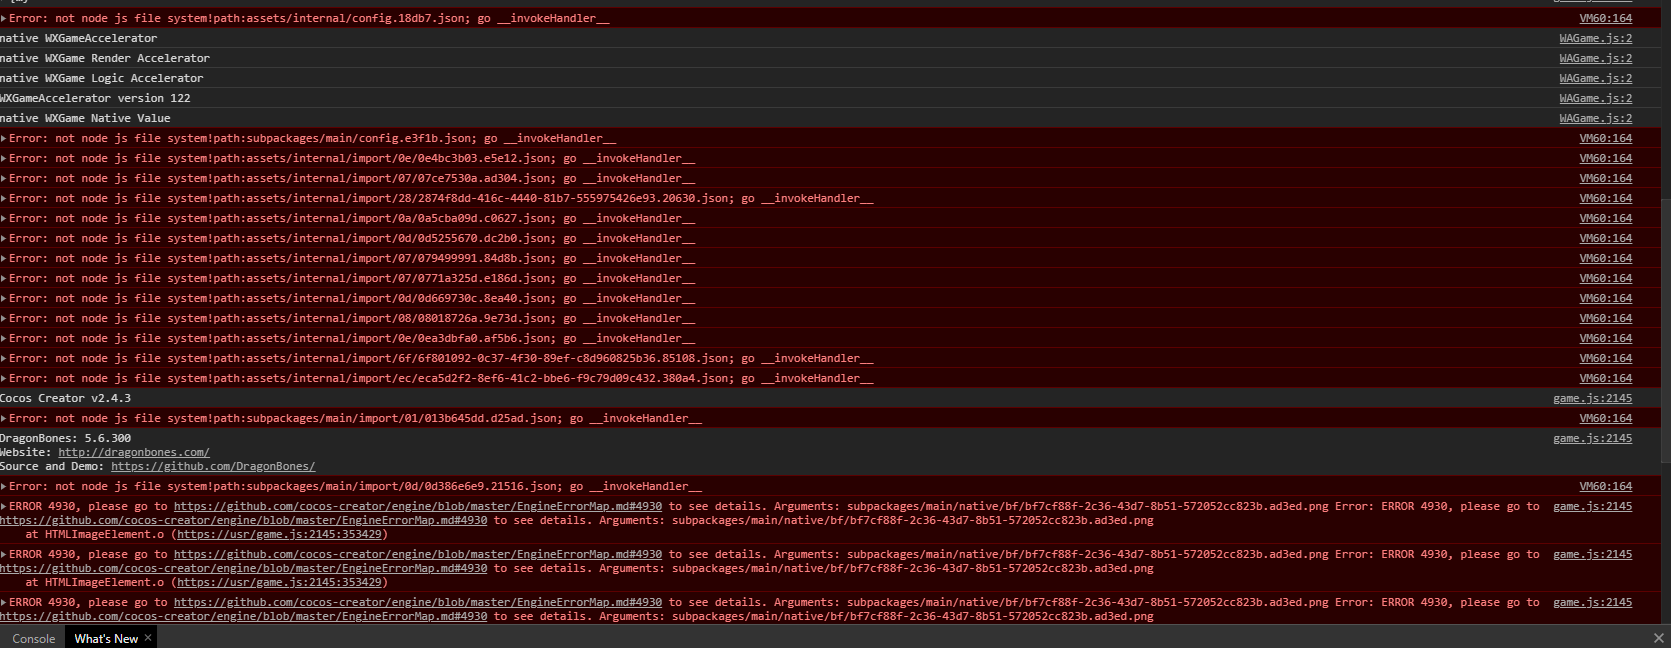This screenshot has width=1671, height=648.
Task: Select the 'native WXGame Logic Accelerator' log line
Action: 101,78
